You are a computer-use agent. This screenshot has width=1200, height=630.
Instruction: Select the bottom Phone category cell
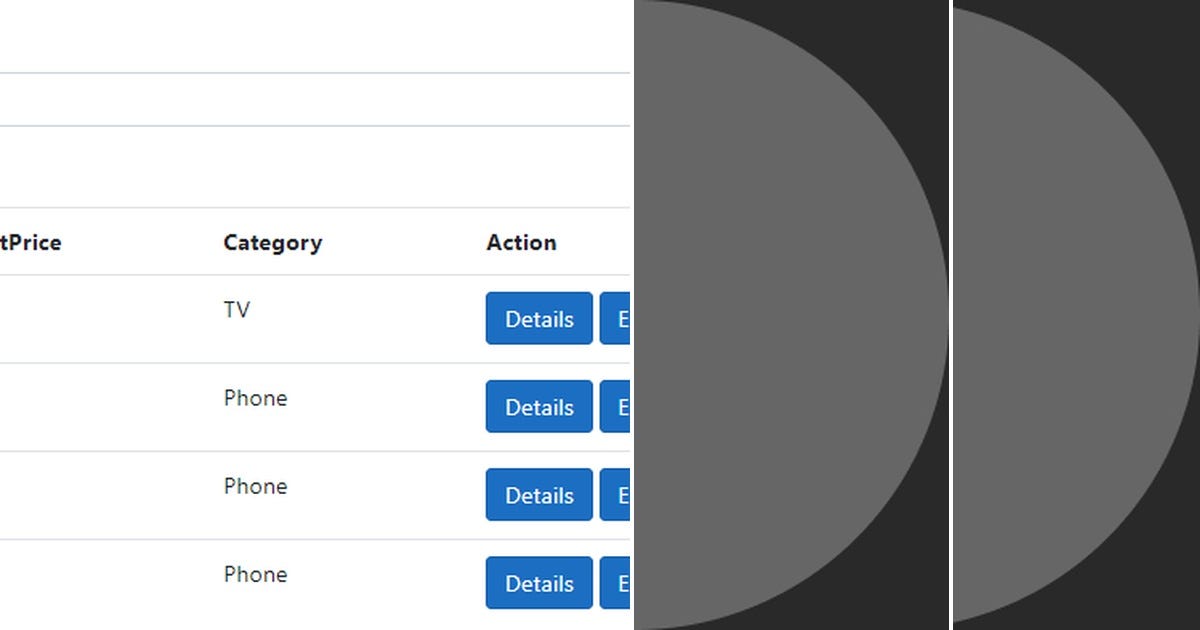[256, 574]
